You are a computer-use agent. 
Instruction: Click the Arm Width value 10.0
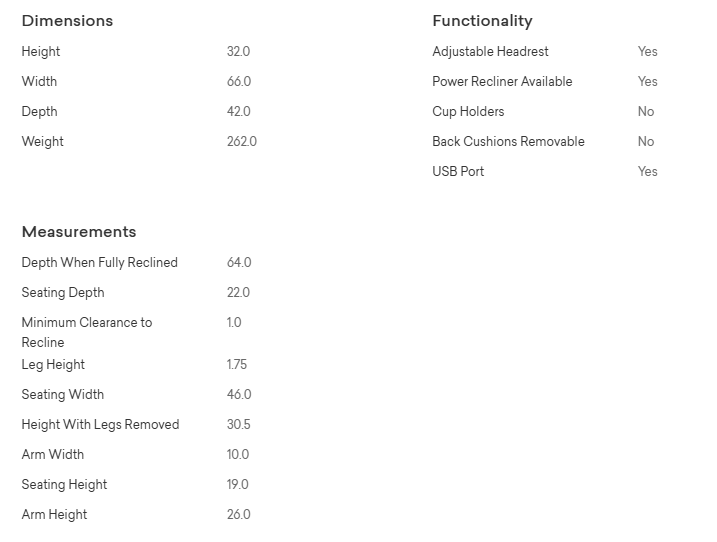(238, 455)
